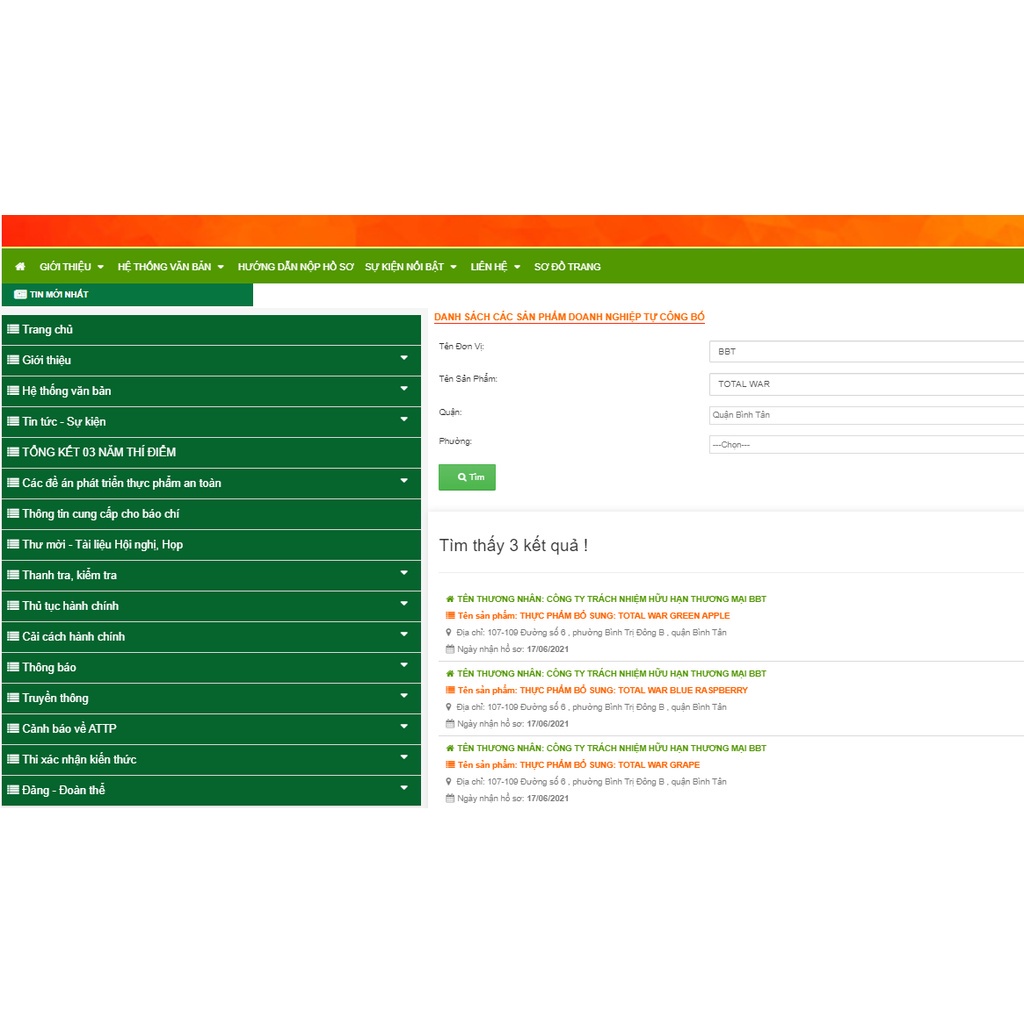Open SỰ KIỆN NỔI BẬT menu
1024x1024 pixels.
coord(410,267)
